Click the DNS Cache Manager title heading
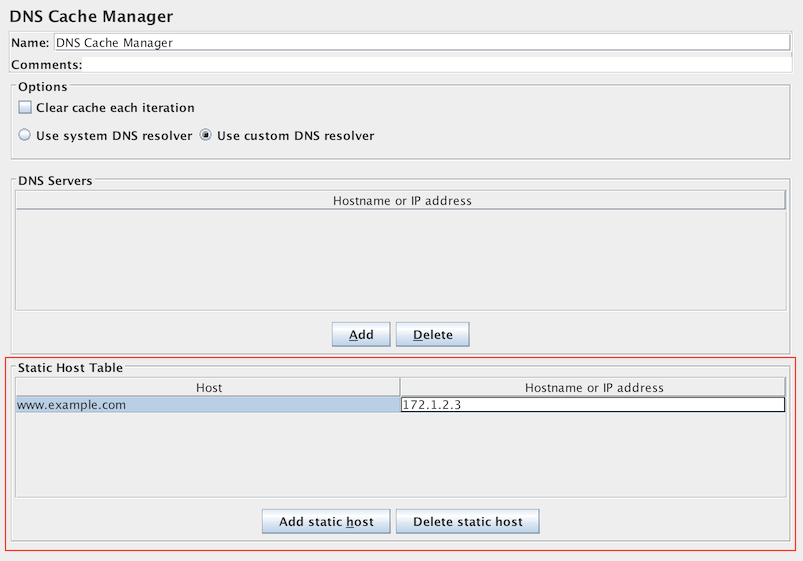 coord(91,16)
